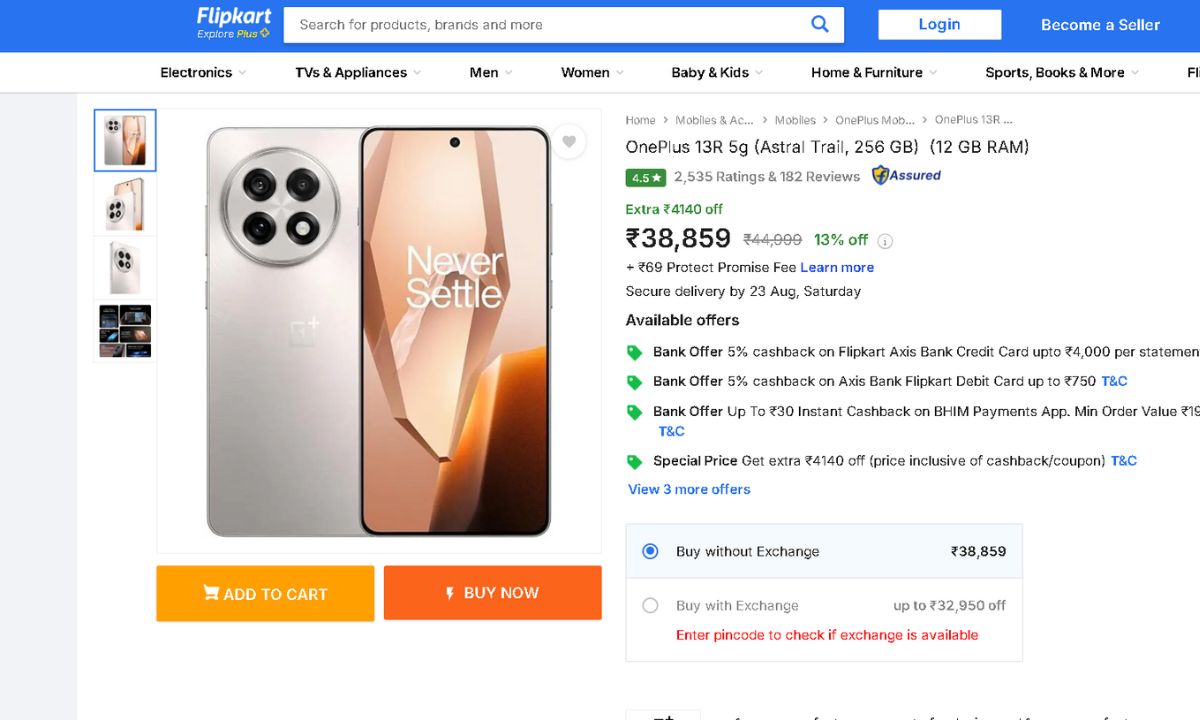The height and width of the screenshot is (720, 1200).
Task: Open the View 3 more offers link
Action: (689, 489)
